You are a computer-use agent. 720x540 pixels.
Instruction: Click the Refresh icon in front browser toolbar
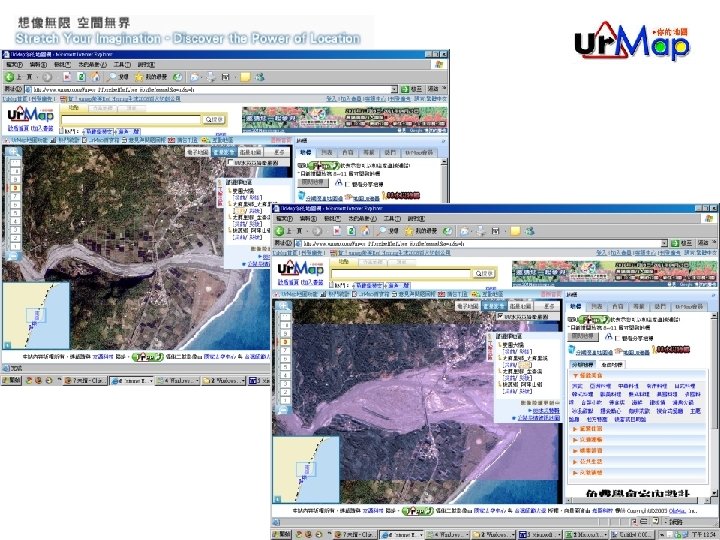351,231
